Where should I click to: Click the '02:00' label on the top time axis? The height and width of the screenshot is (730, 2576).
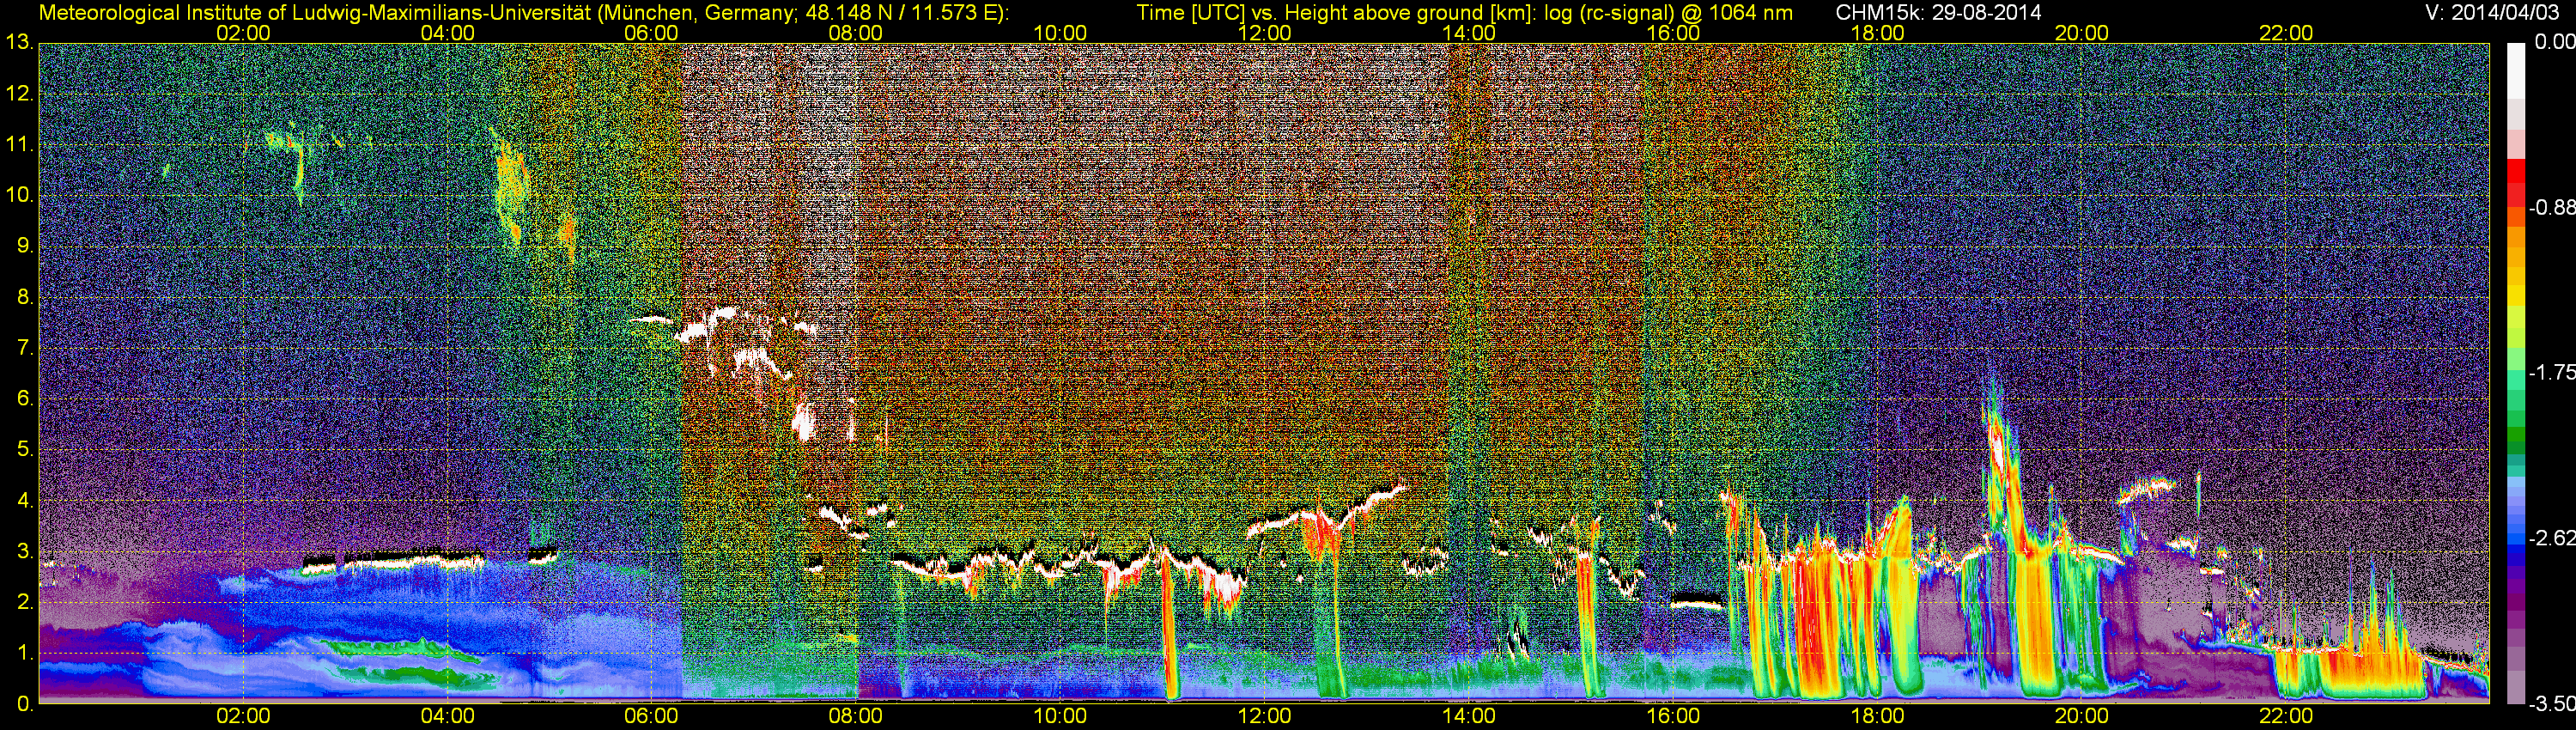tap(243, 33)
